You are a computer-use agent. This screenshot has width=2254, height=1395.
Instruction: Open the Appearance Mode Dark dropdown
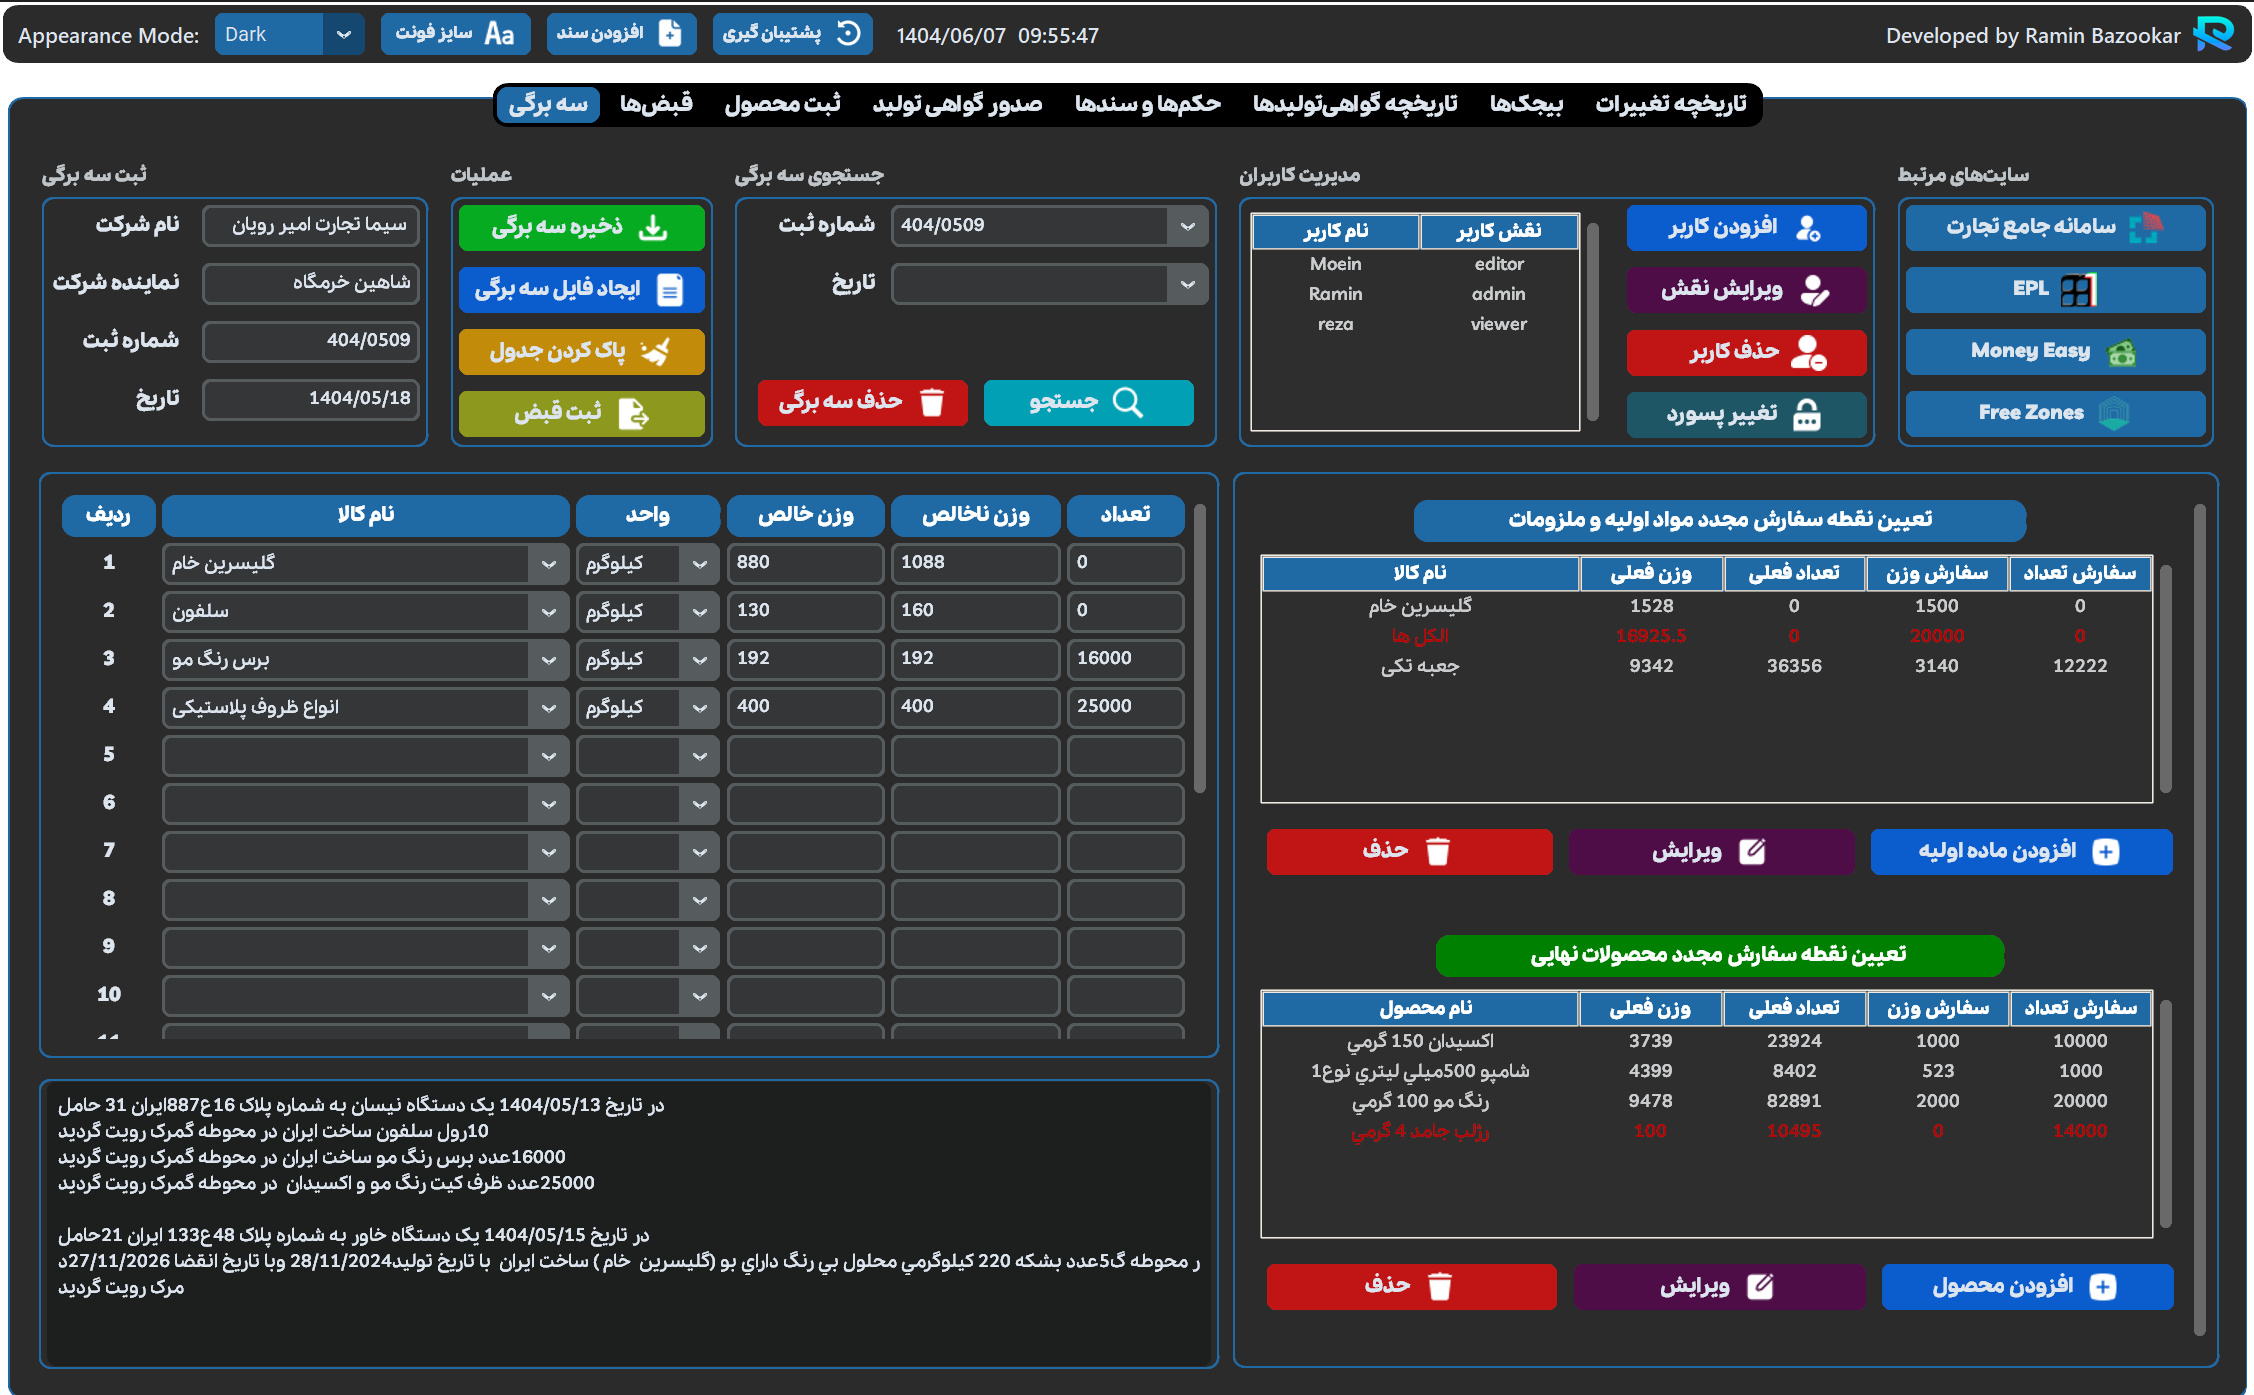[x=343, y=34]
